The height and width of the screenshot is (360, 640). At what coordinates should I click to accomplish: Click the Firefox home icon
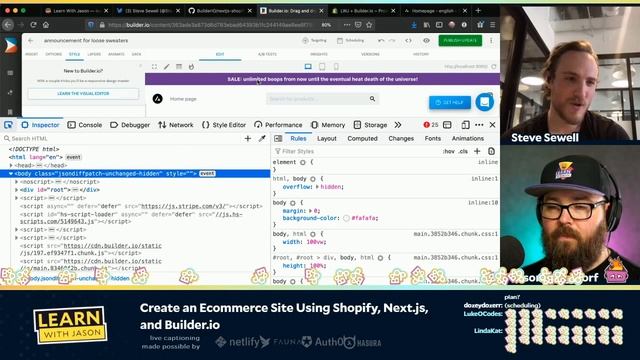46,25
